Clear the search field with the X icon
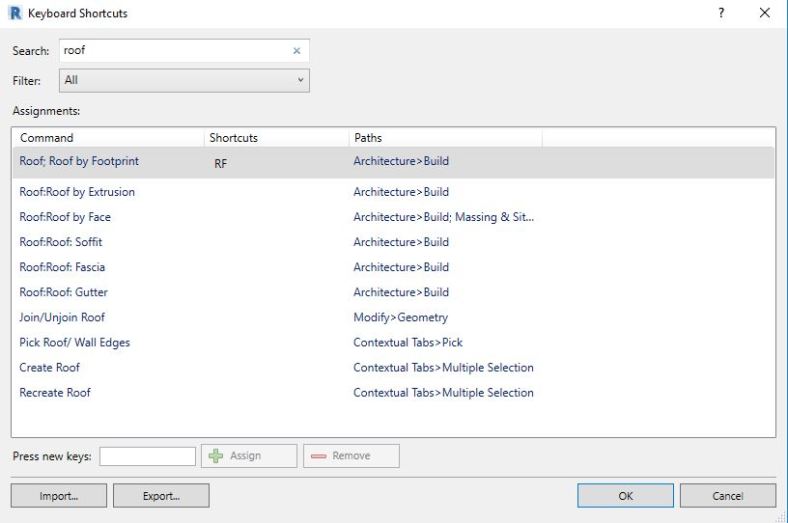 click(x=296, y=50)
